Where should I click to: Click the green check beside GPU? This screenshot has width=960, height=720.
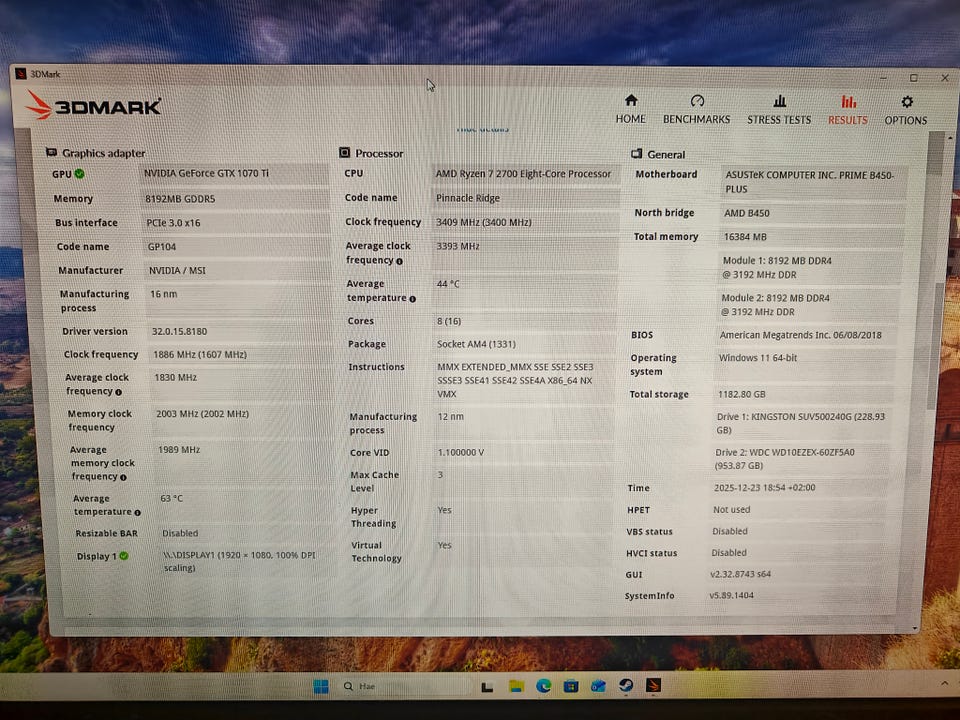coord(80,174)
